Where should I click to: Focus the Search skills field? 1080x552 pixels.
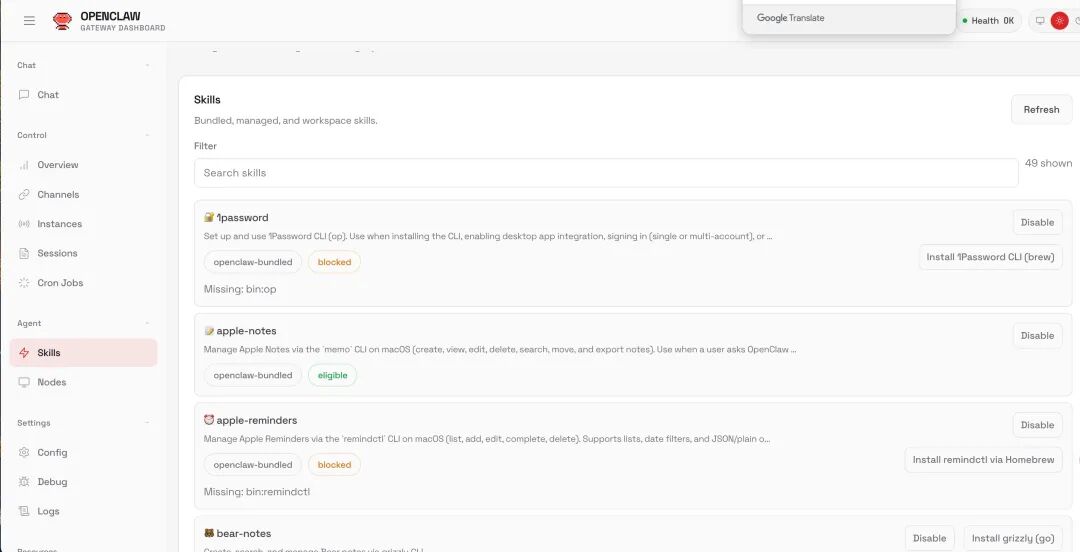(606, 173)
